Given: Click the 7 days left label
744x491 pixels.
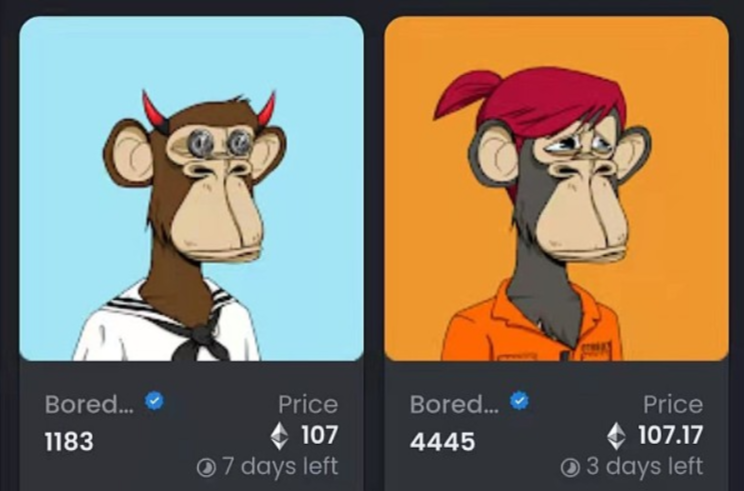Looking at the screenshot, I should [280, 467].
